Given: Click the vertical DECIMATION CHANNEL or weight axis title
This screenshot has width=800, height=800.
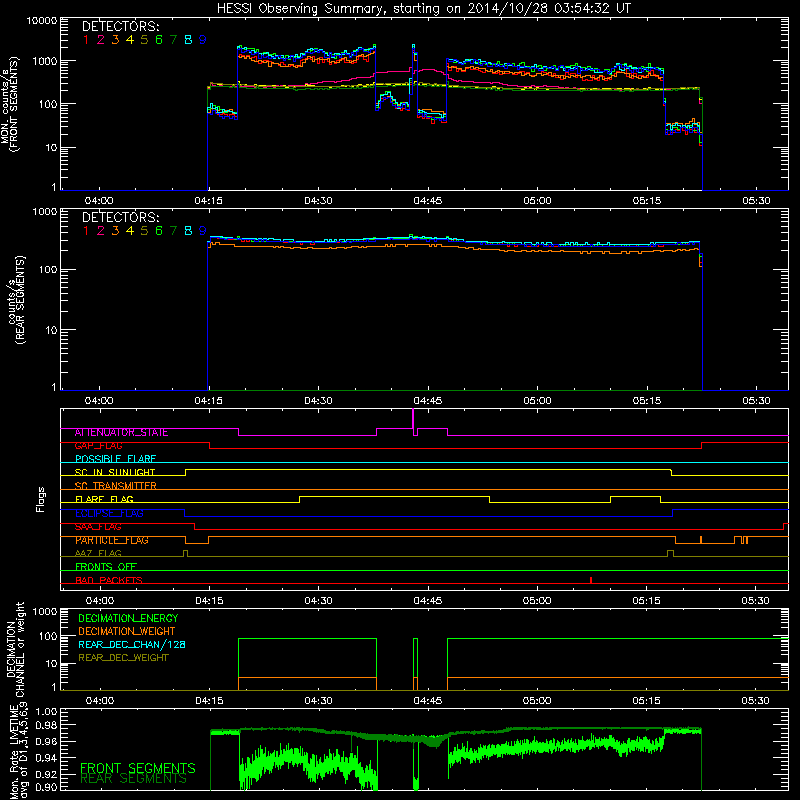Looking at the screenshot, I should pyautogui.click(x=16, y=649).
